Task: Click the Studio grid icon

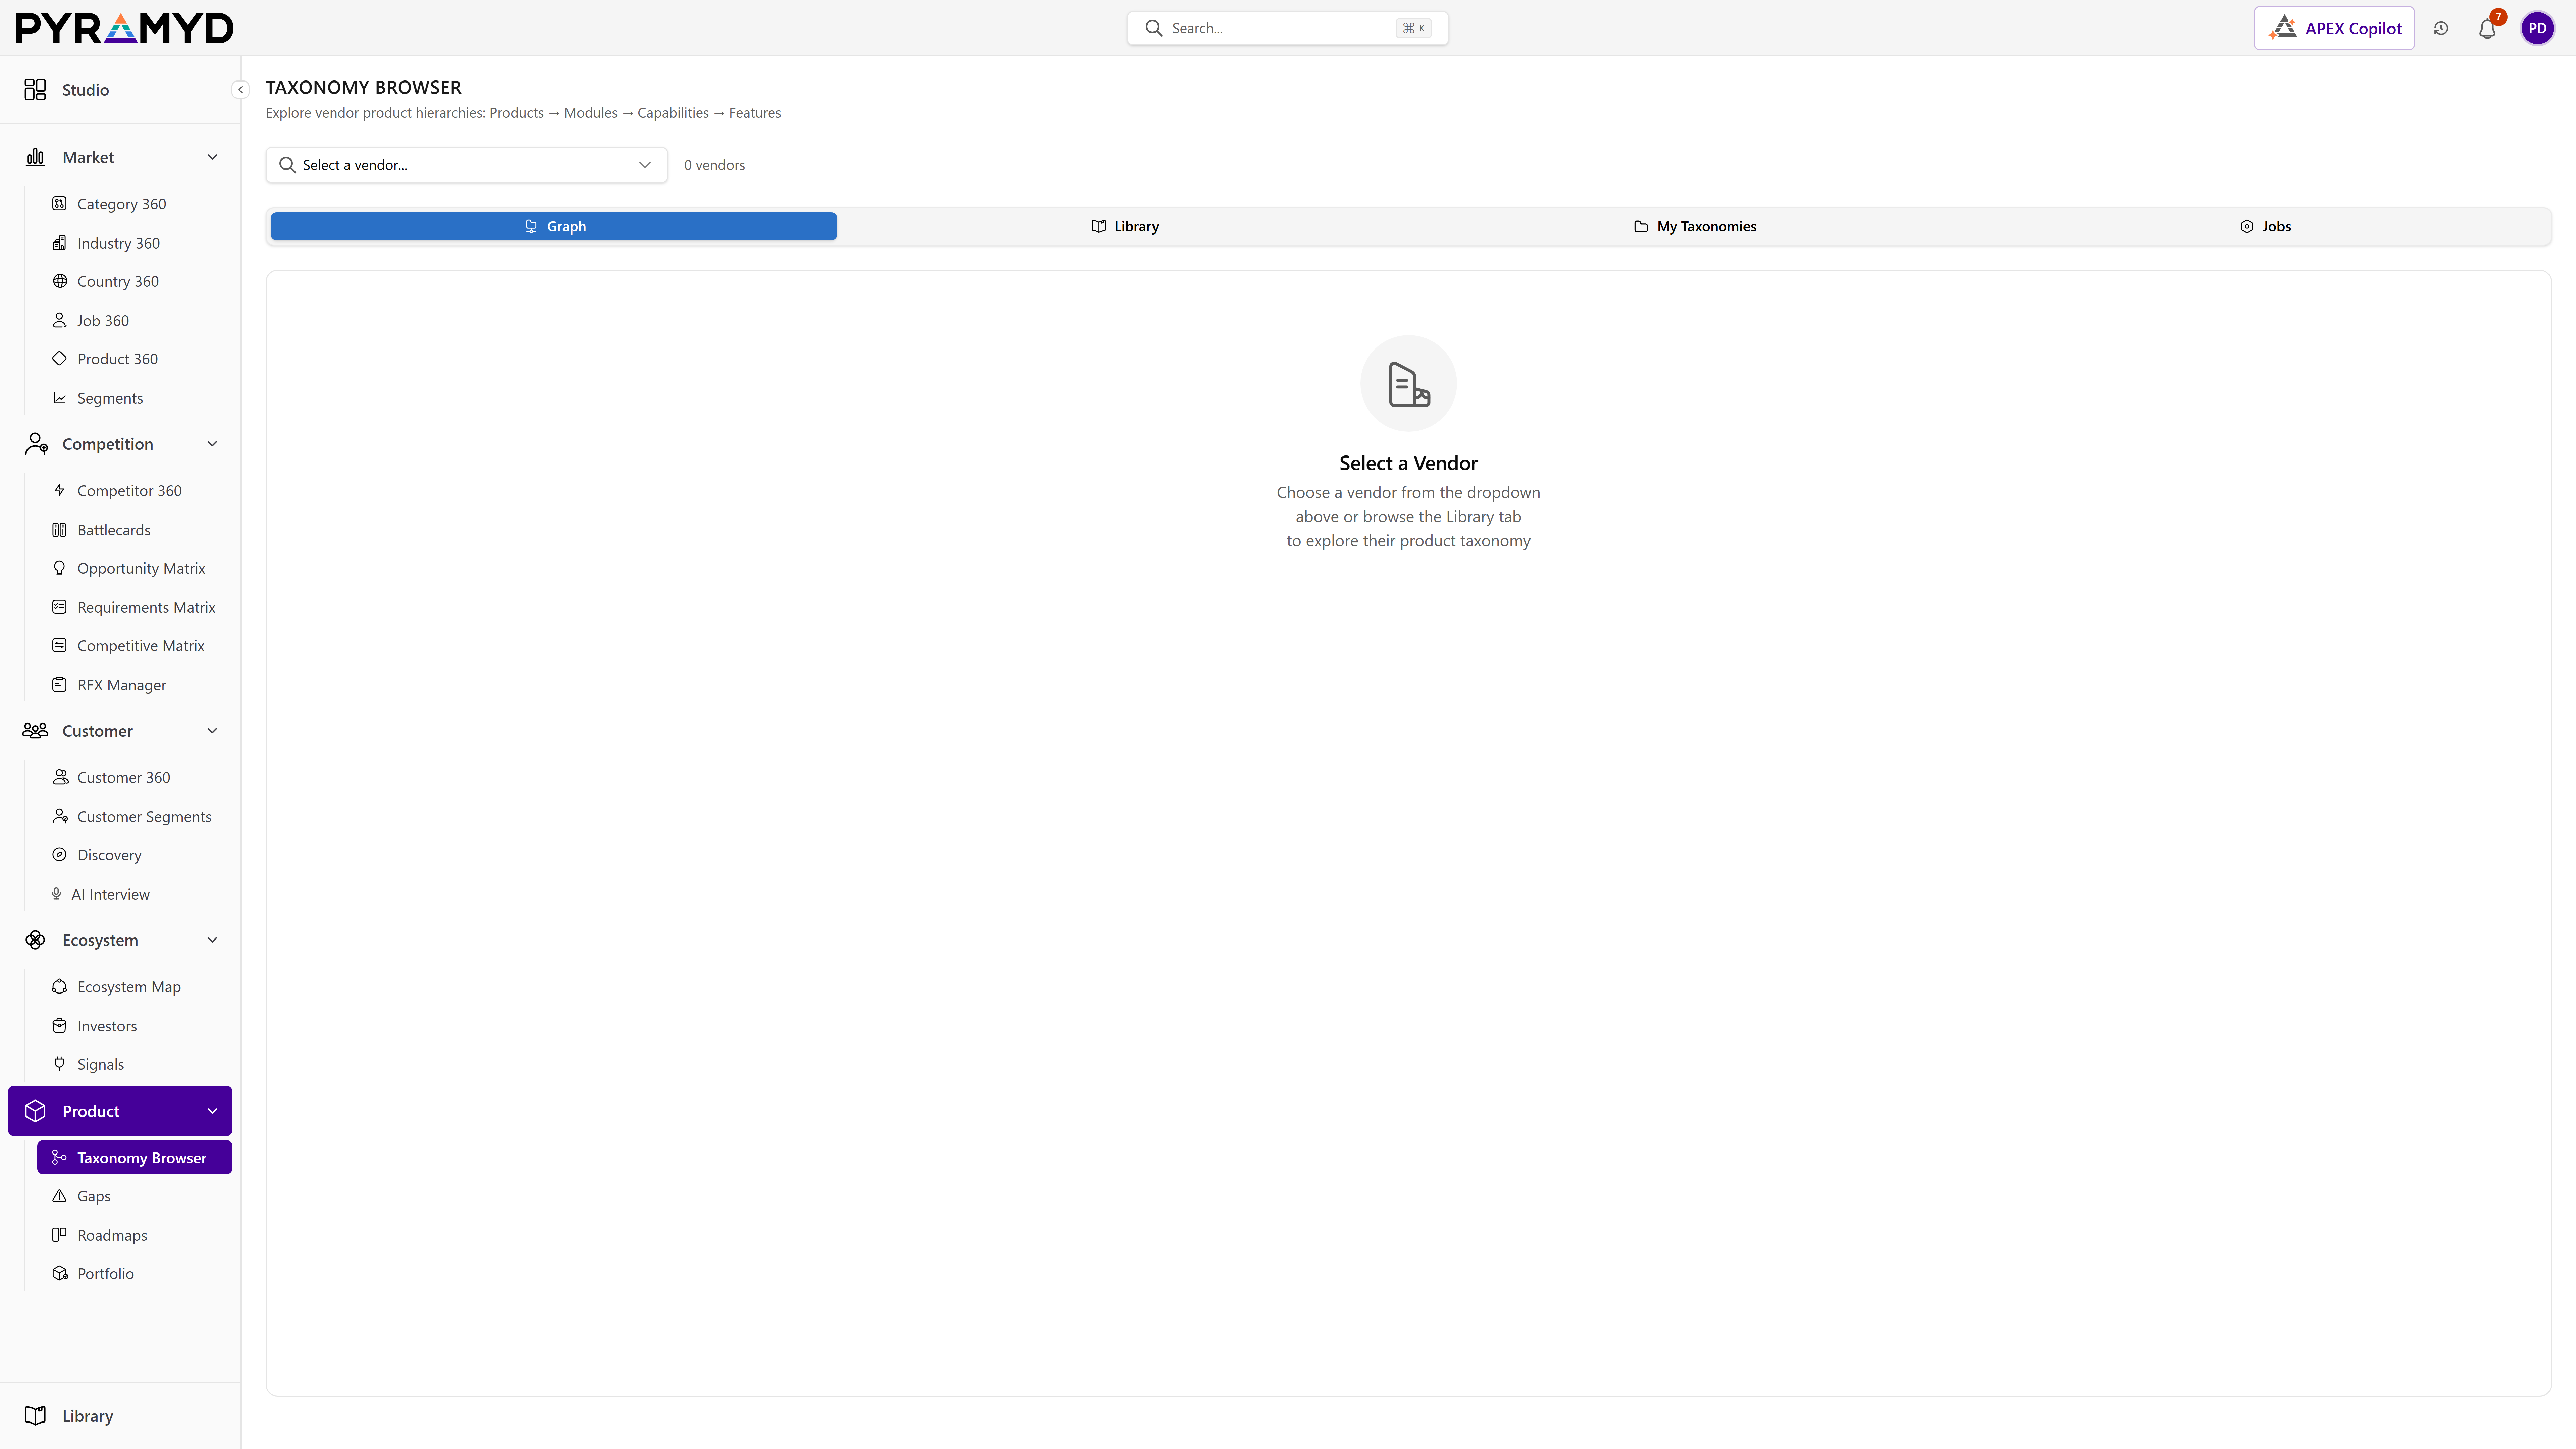Action: (x=35, y=90)
